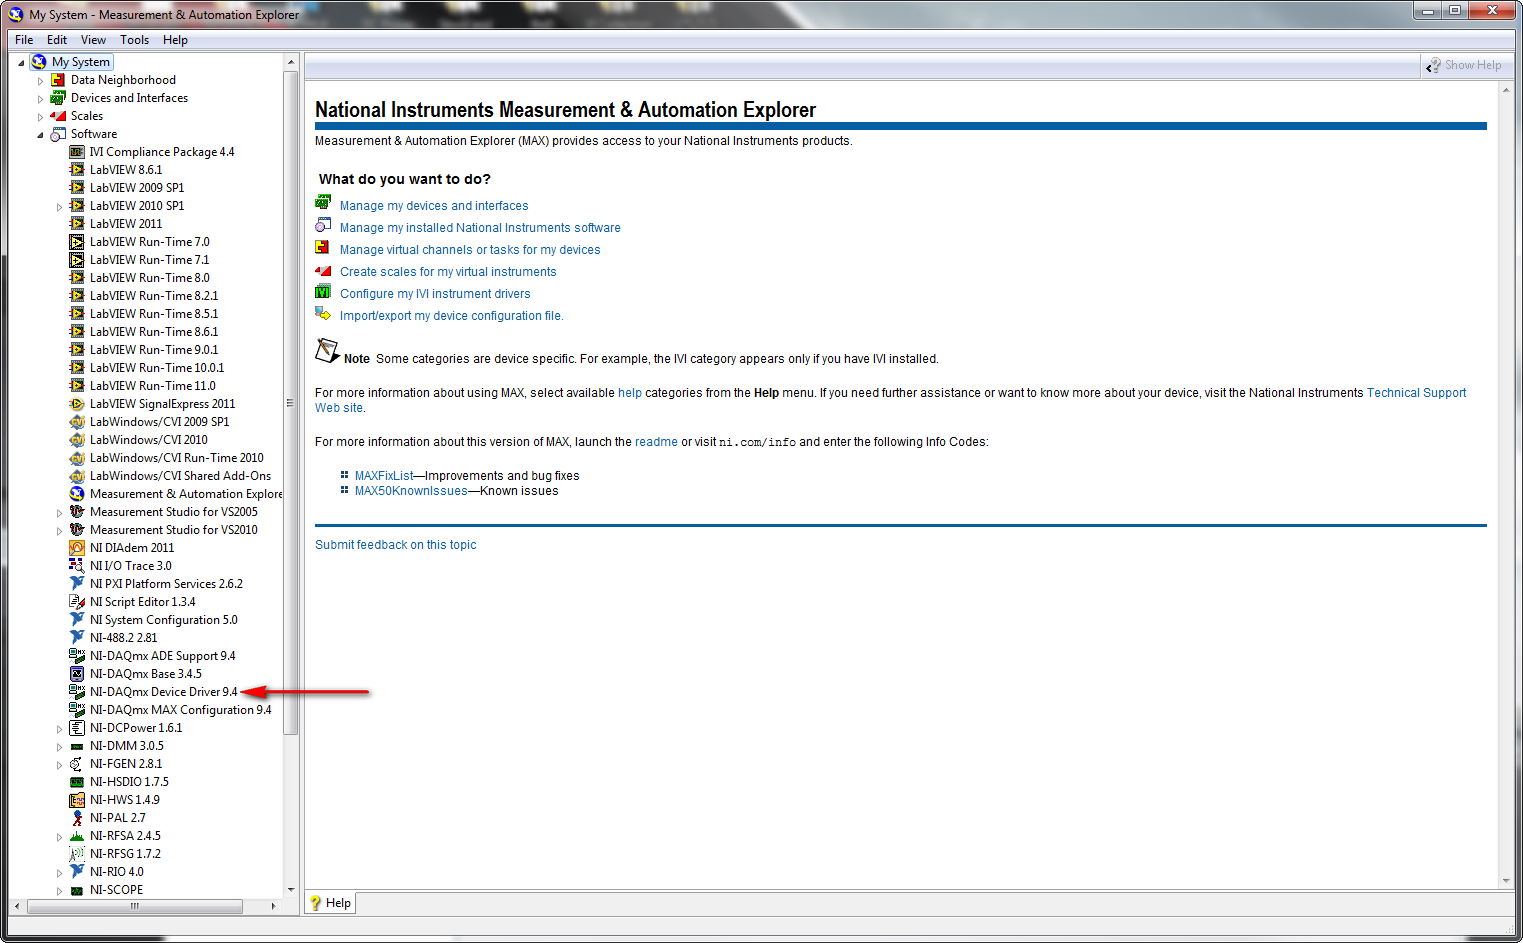Open the Help menu

(x=175, y=40)
